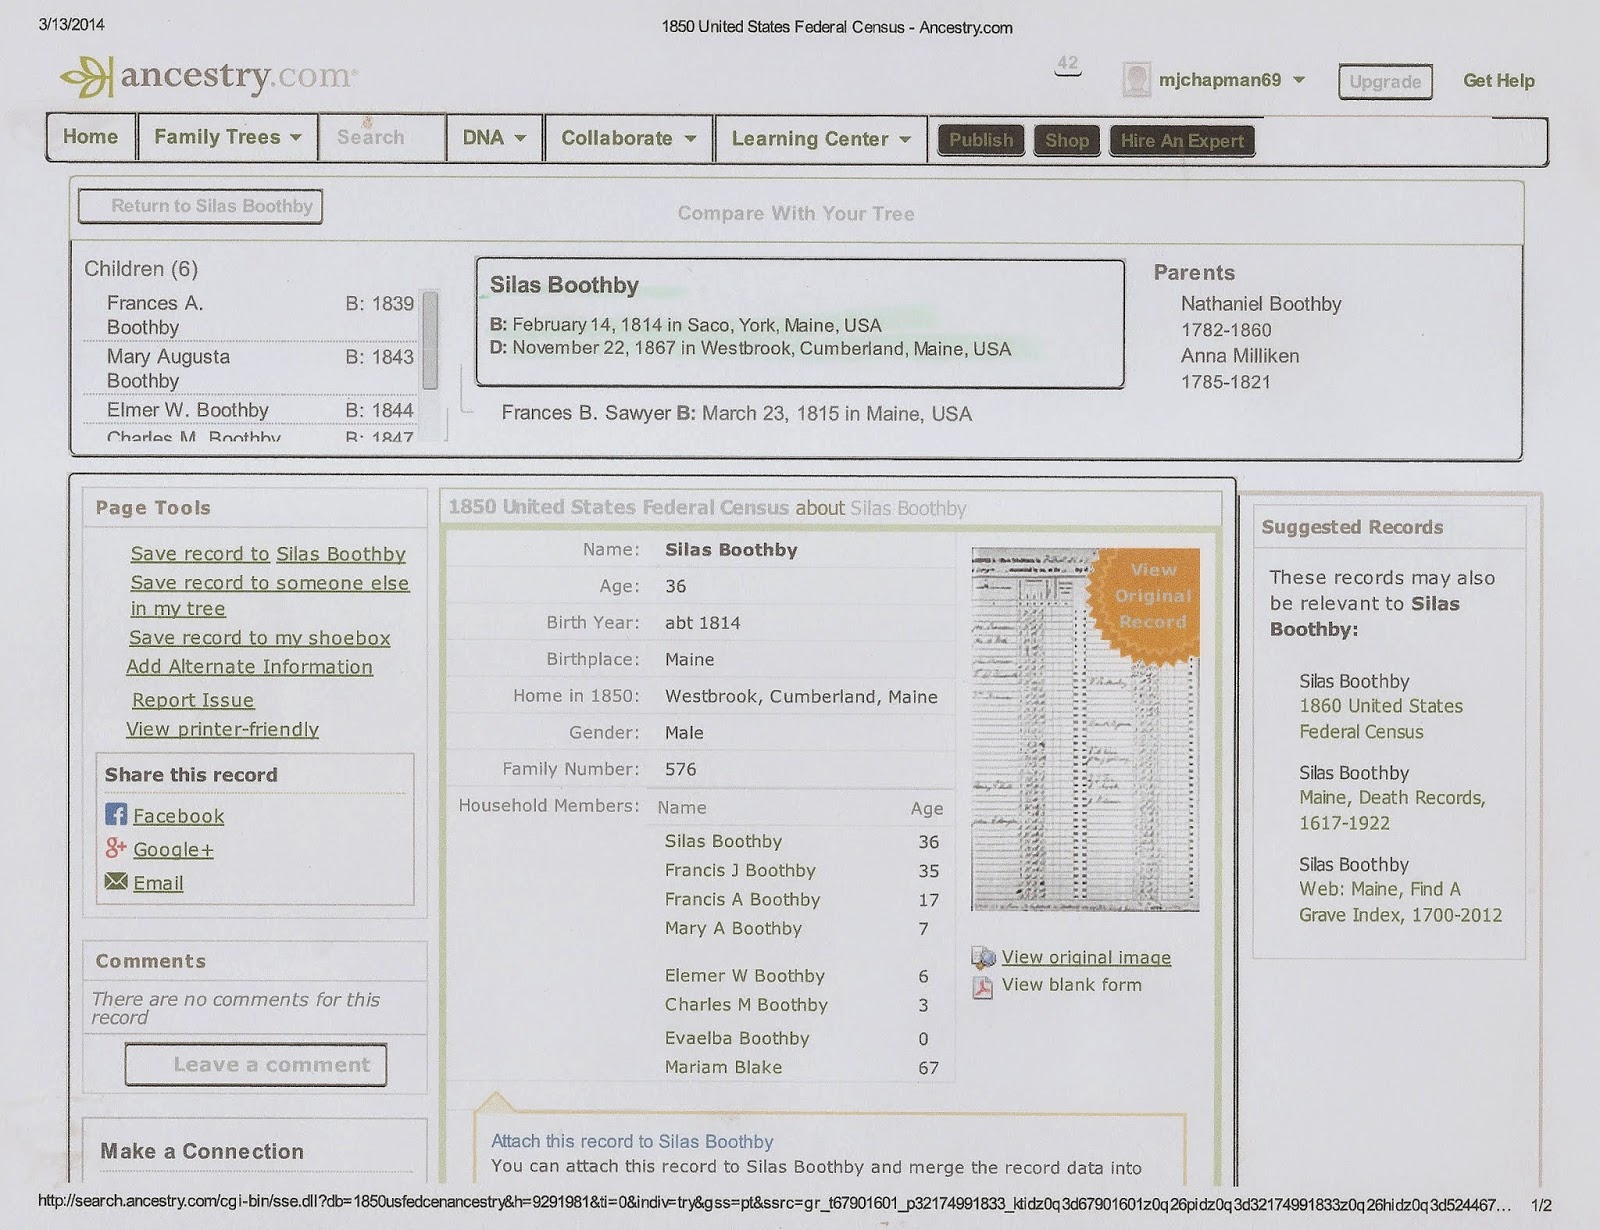
Task: Expand the Family Trees dropdown arrow
Action: pyautogui.click(x=296, y=138)
